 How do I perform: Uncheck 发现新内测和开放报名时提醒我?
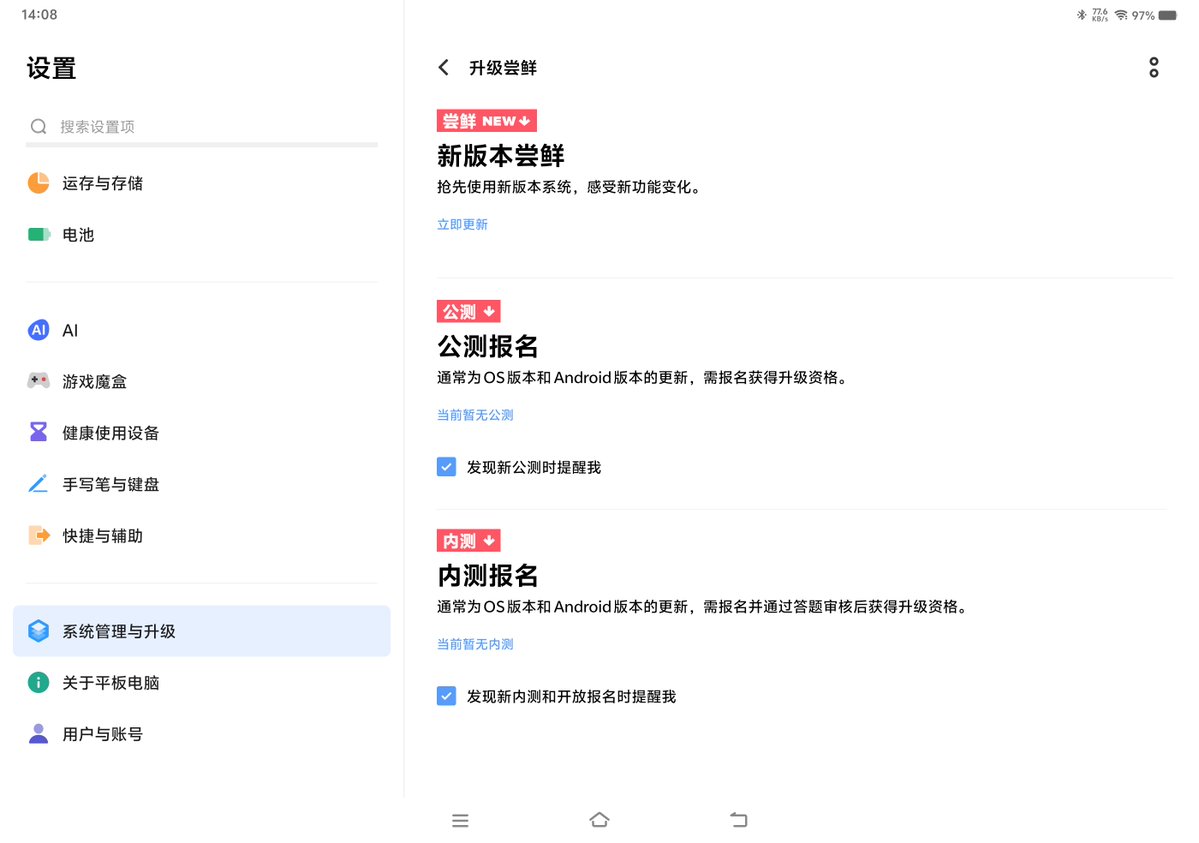click(447, 695)
